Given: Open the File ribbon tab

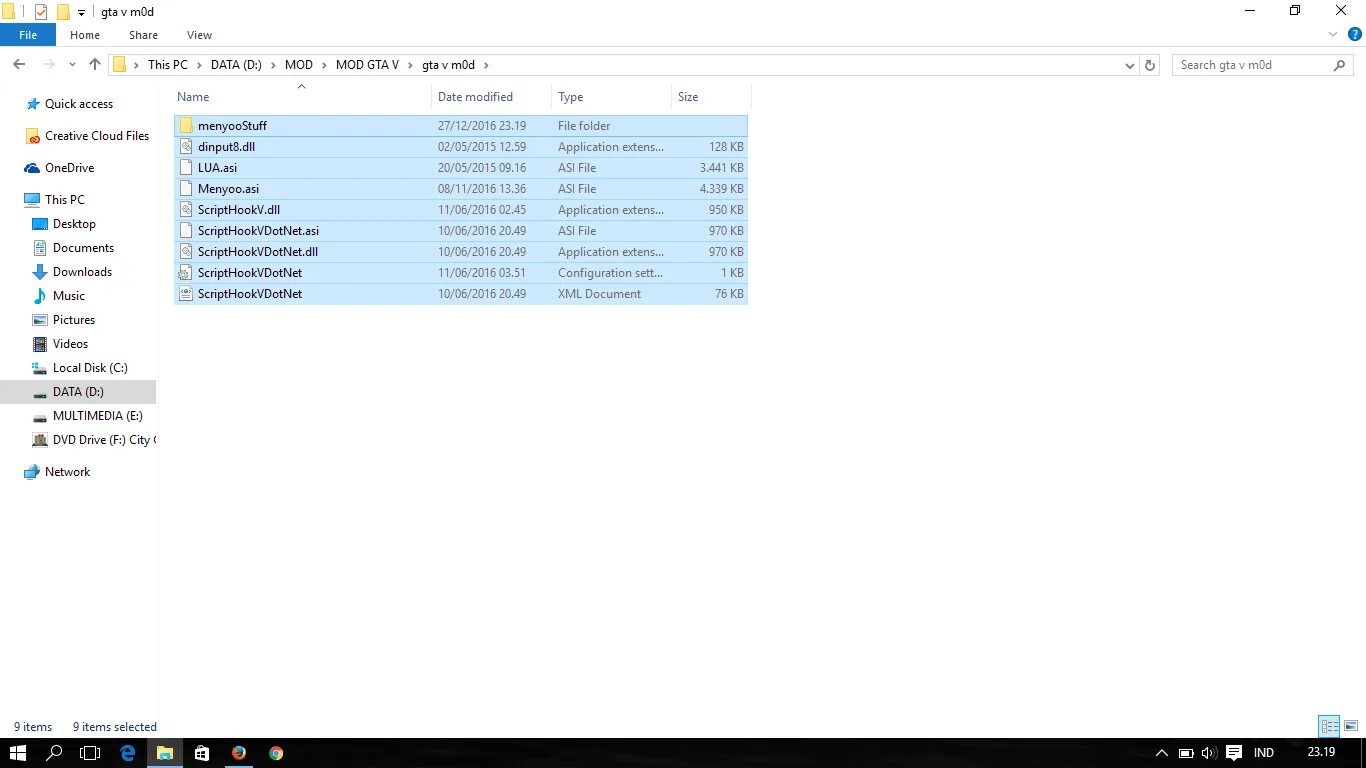Looking at the screenshot, I should [28, 35].
